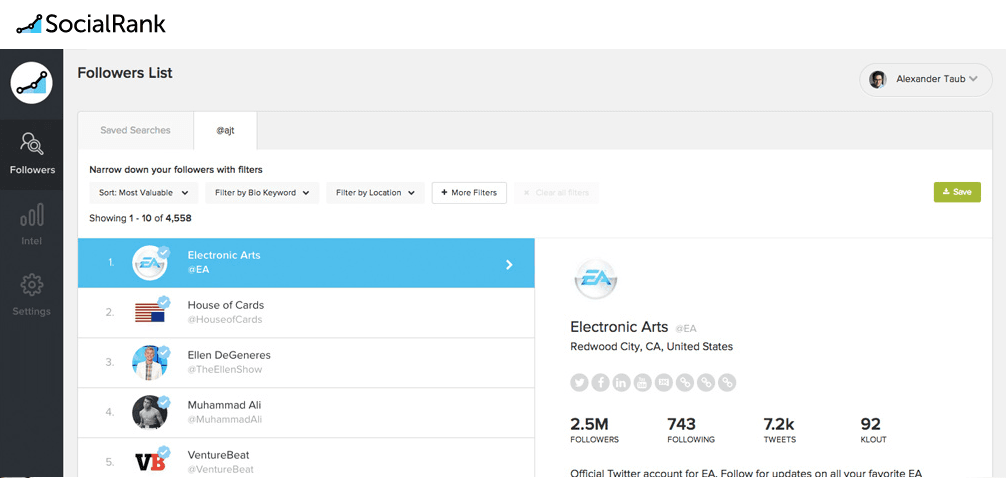Open the Intel bar chart section

31,224
